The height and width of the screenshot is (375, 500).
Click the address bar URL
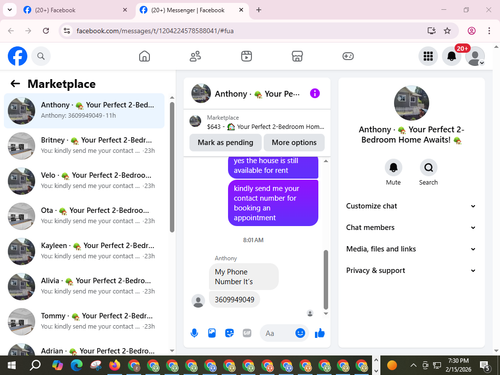pos(155,31)
